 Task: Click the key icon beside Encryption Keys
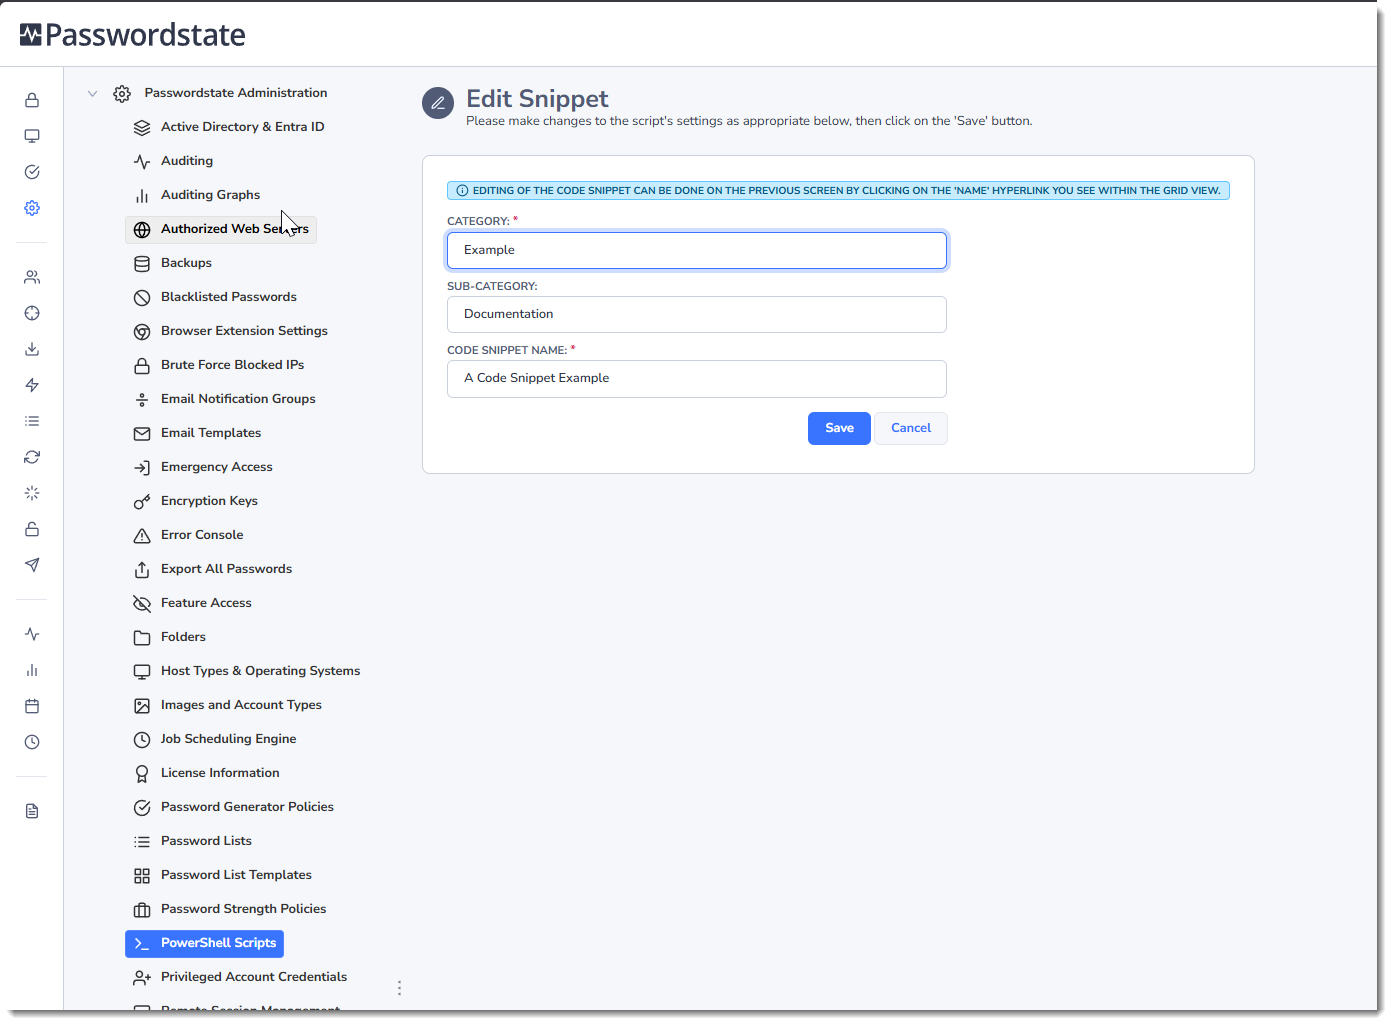[142, 502]
